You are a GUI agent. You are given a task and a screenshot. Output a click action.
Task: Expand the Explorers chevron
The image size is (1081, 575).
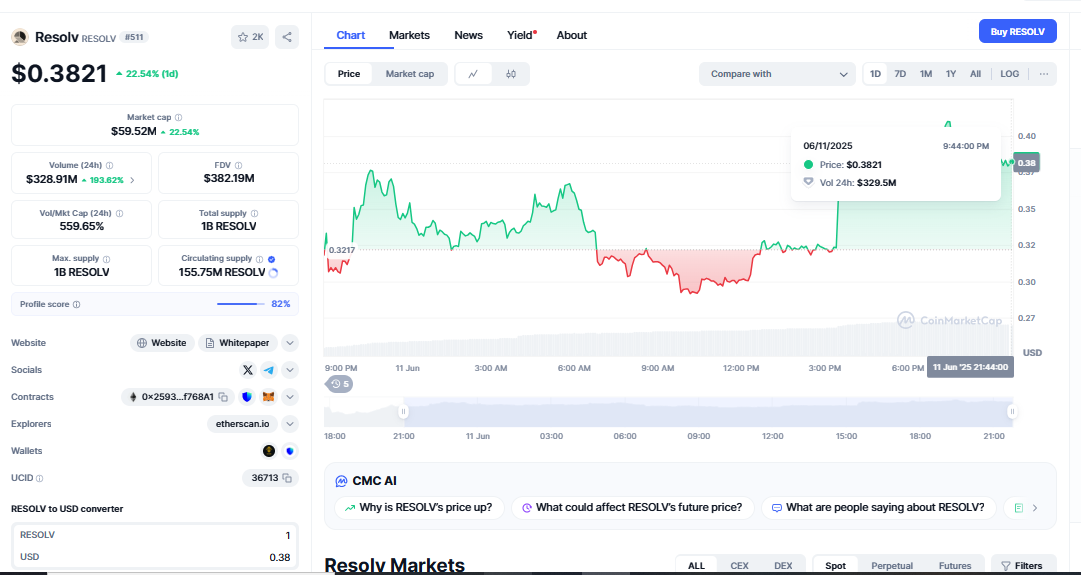tap(290, 424)
